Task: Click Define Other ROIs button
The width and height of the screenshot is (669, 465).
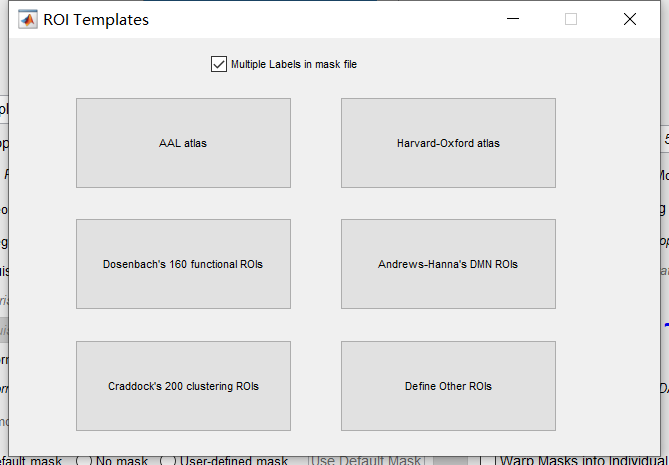Action: click(448, 386)
